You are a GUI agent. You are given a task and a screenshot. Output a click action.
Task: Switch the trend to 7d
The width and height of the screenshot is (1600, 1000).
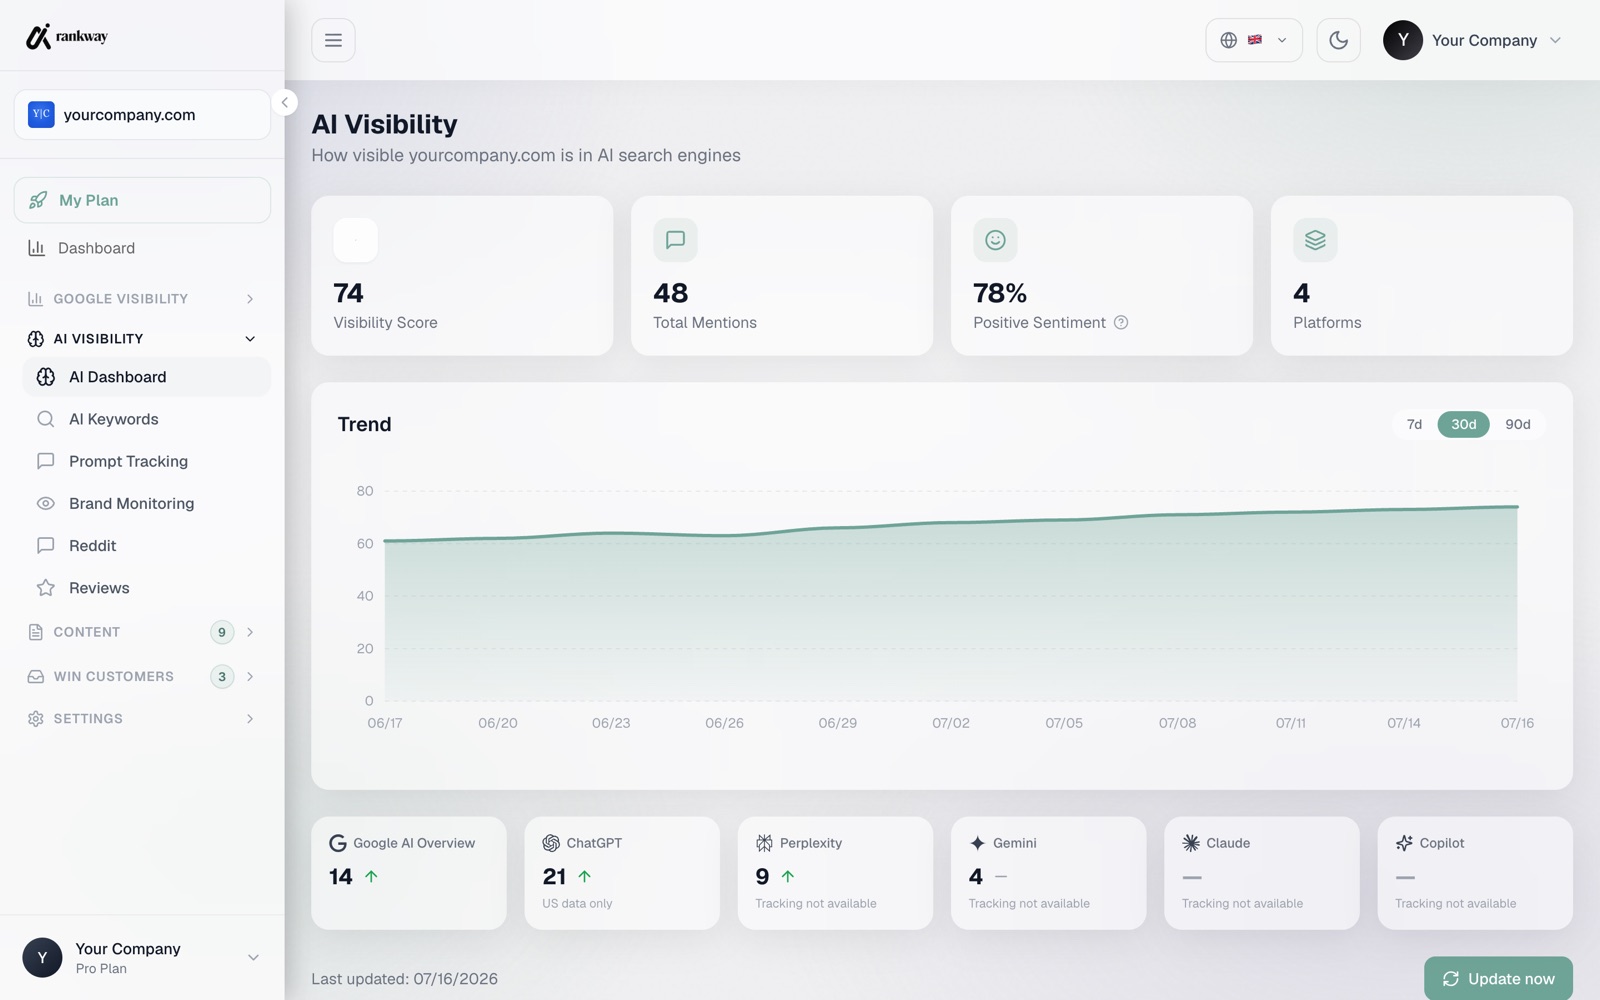[1414, 424]
